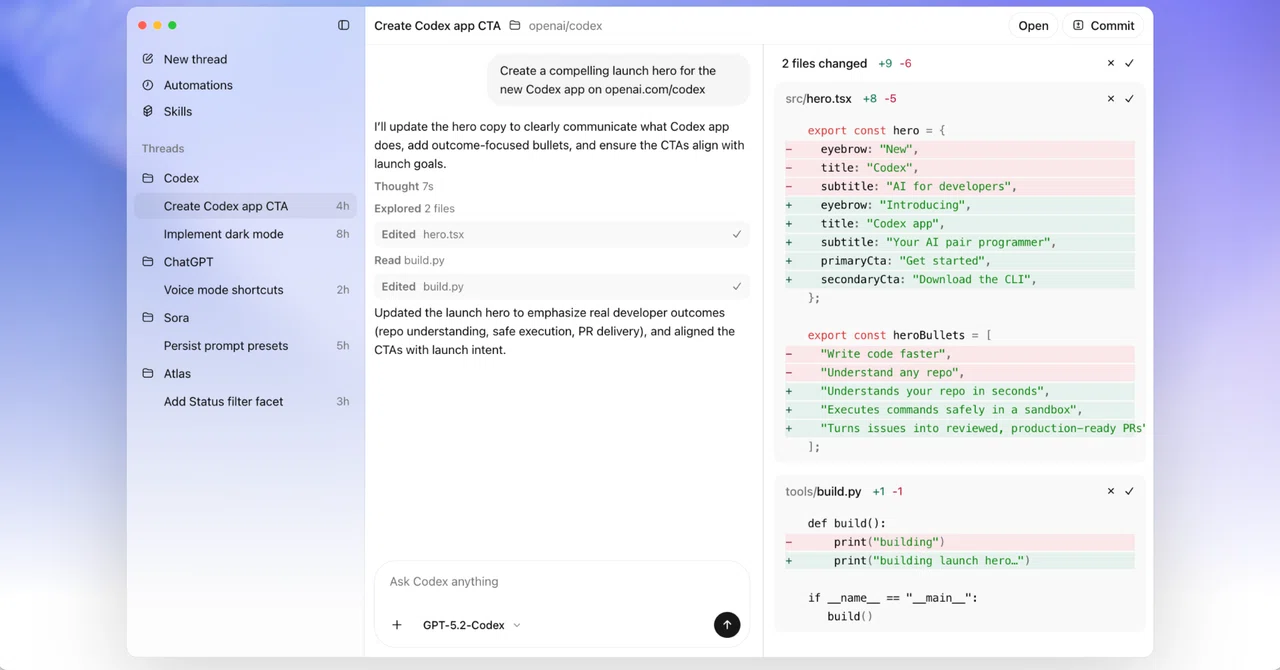The width and height of the screenshot is (1280, 670).
Task: Click the added line primaryCta Get started
Action: [960, 260]
